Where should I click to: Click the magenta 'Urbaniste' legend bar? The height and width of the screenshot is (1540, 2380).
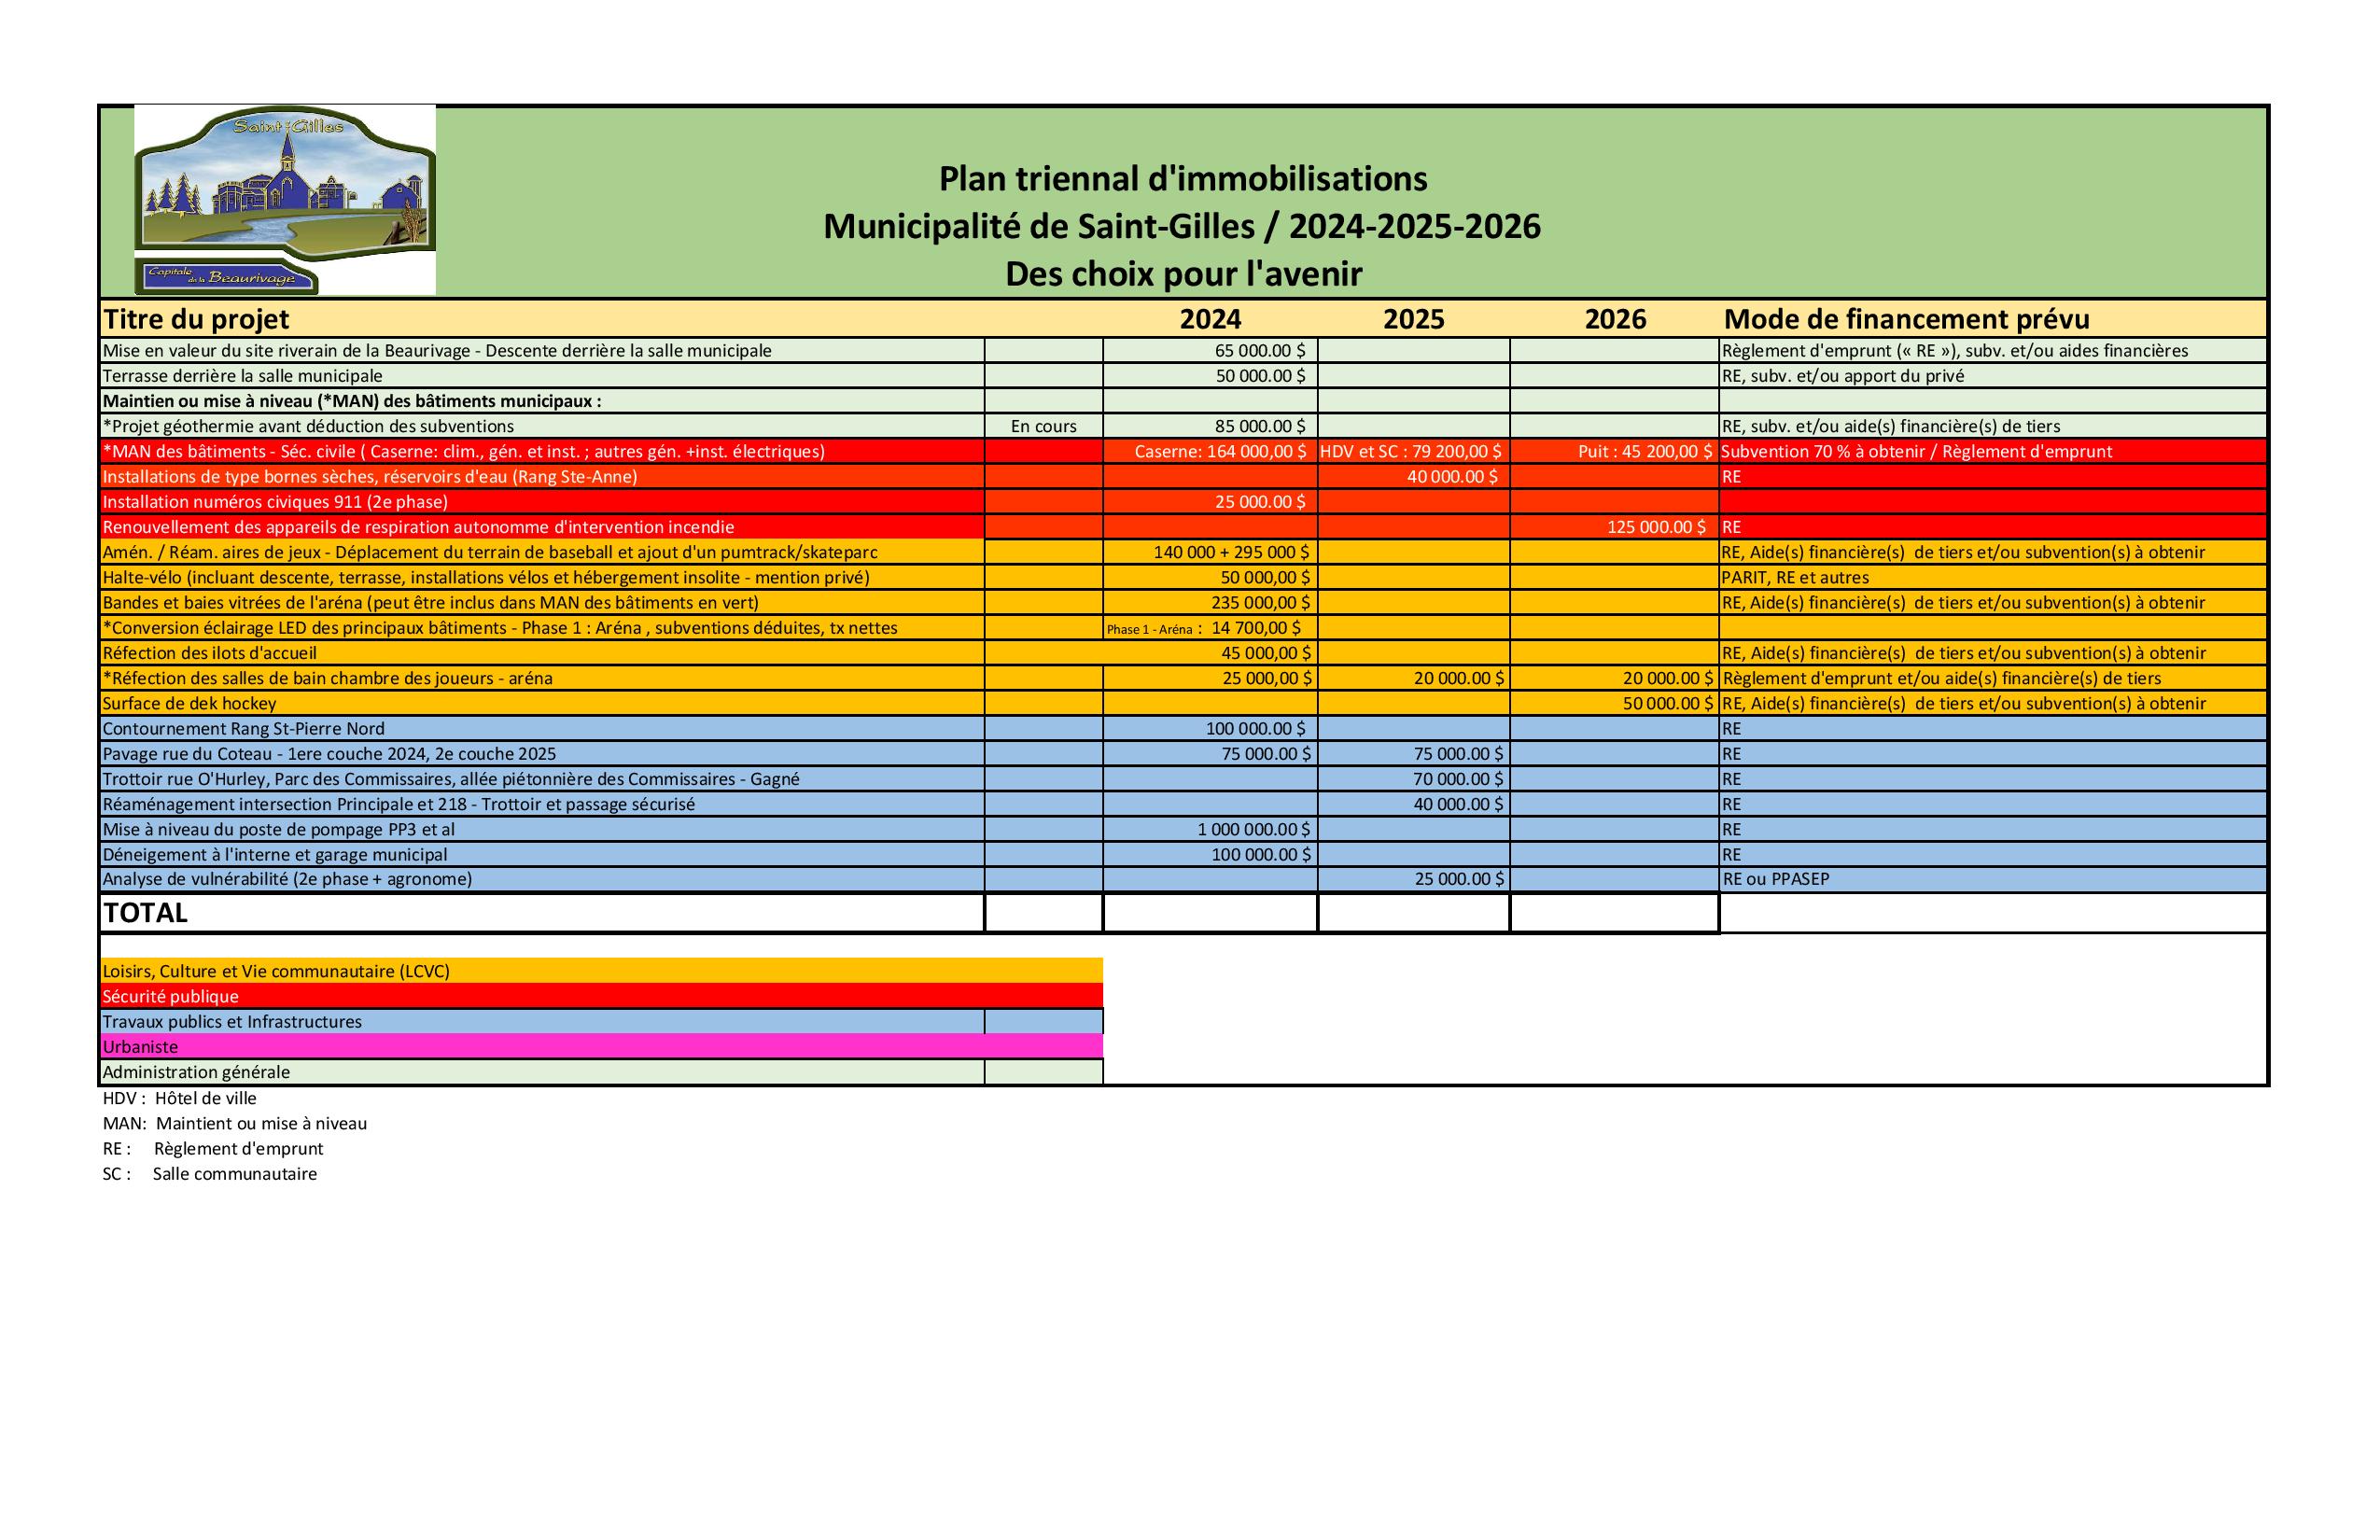[x=140, y=1046]
